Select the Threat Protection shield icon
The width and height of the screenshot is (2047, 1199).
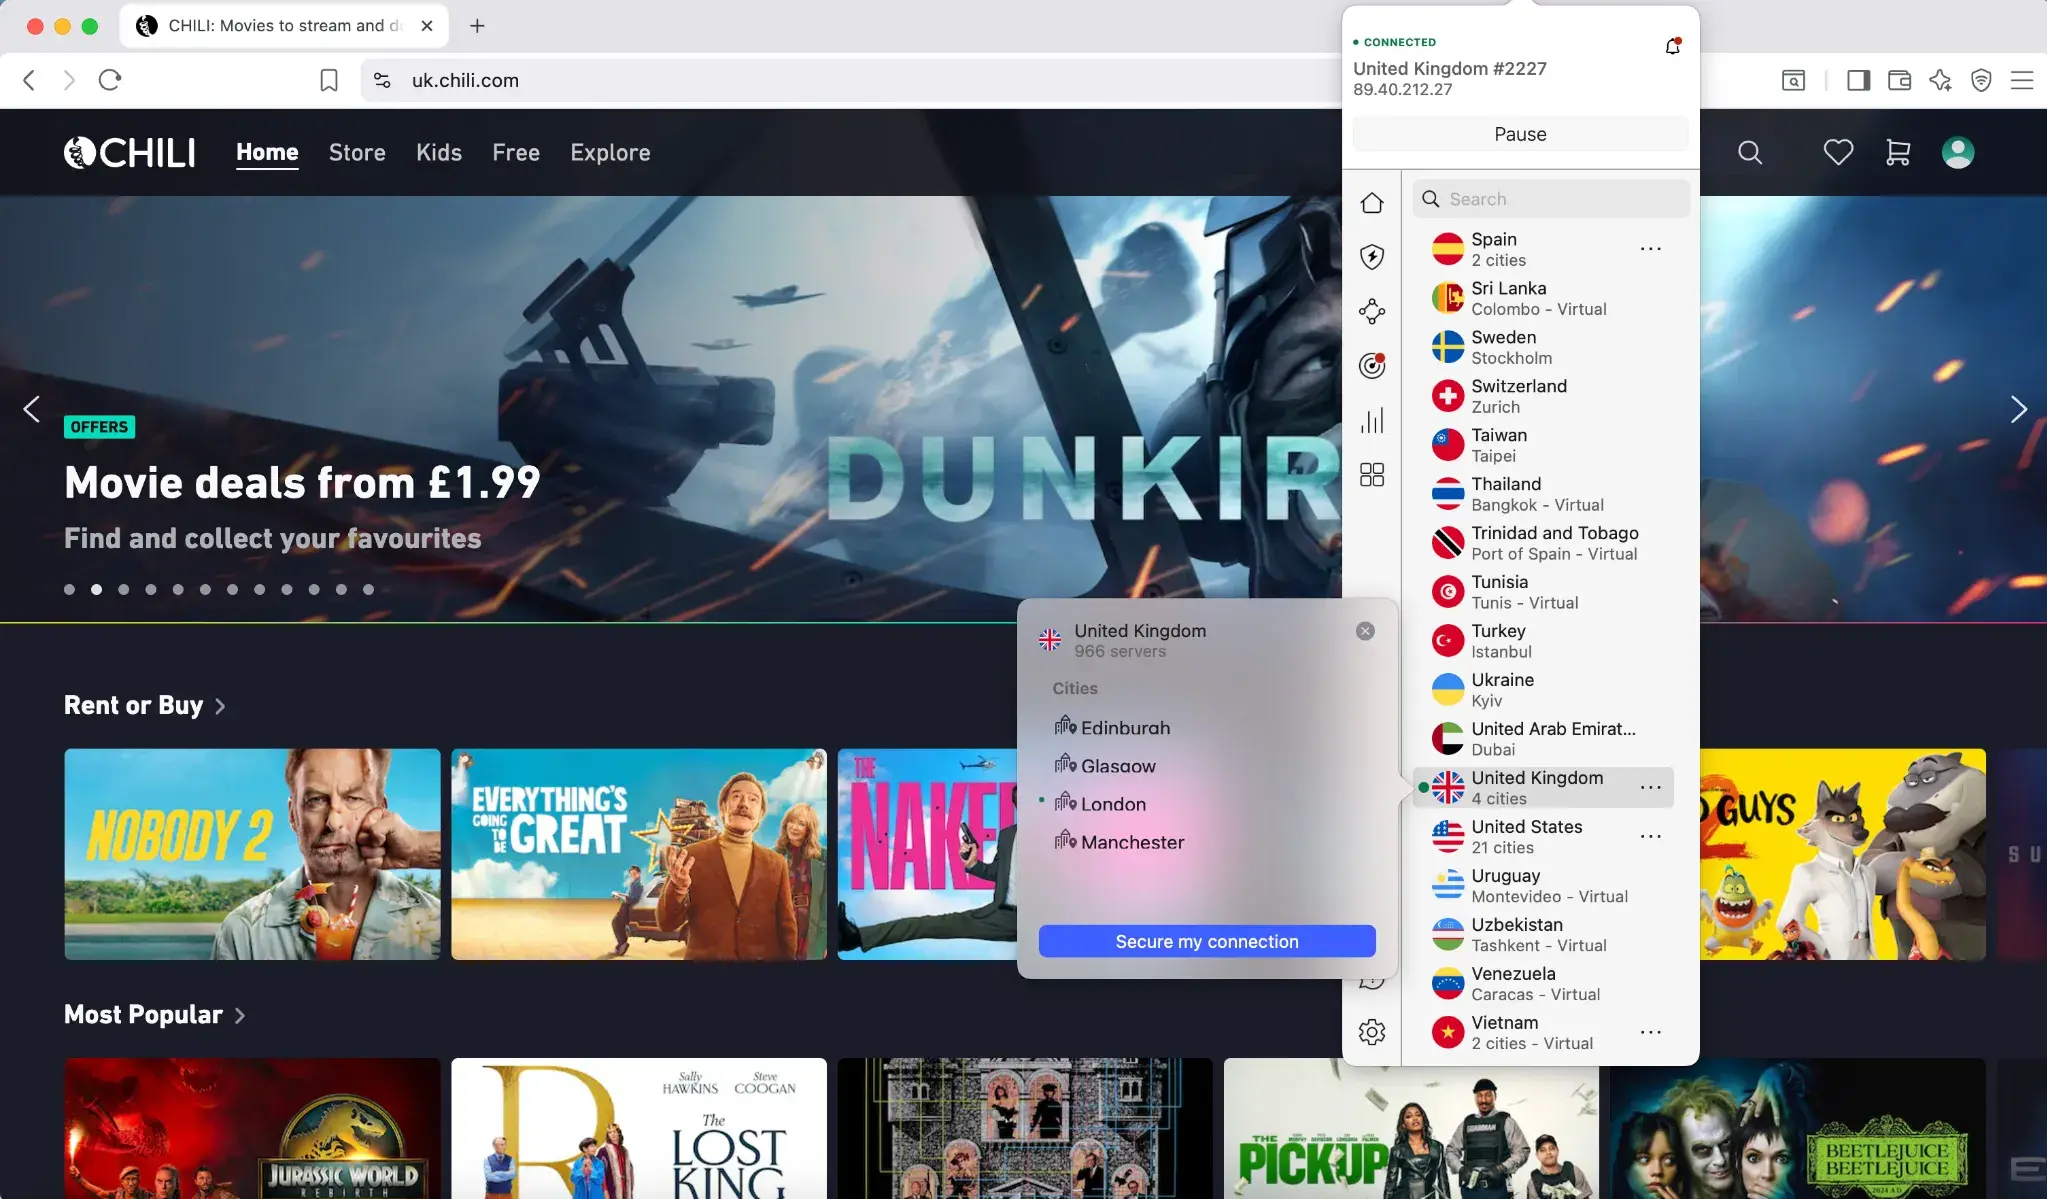click(1372, 257)
